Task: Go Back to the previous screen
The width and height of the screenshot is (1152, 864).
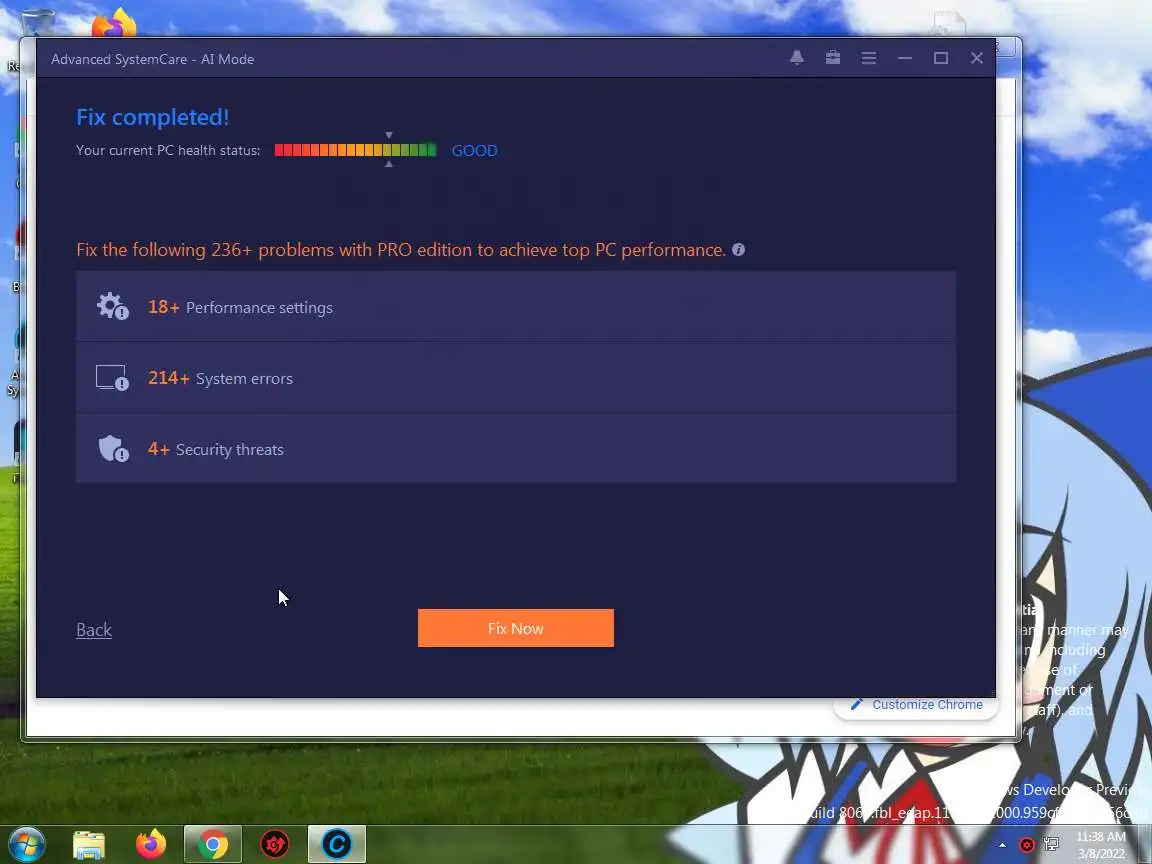Action: (x=94, y=630)
